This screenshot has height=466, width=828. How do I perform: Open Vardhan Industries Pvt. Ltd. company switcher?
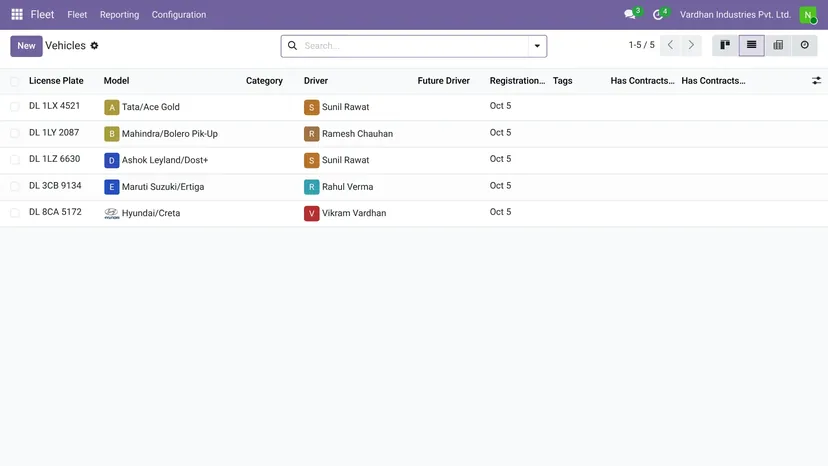(x=735, y=15)
